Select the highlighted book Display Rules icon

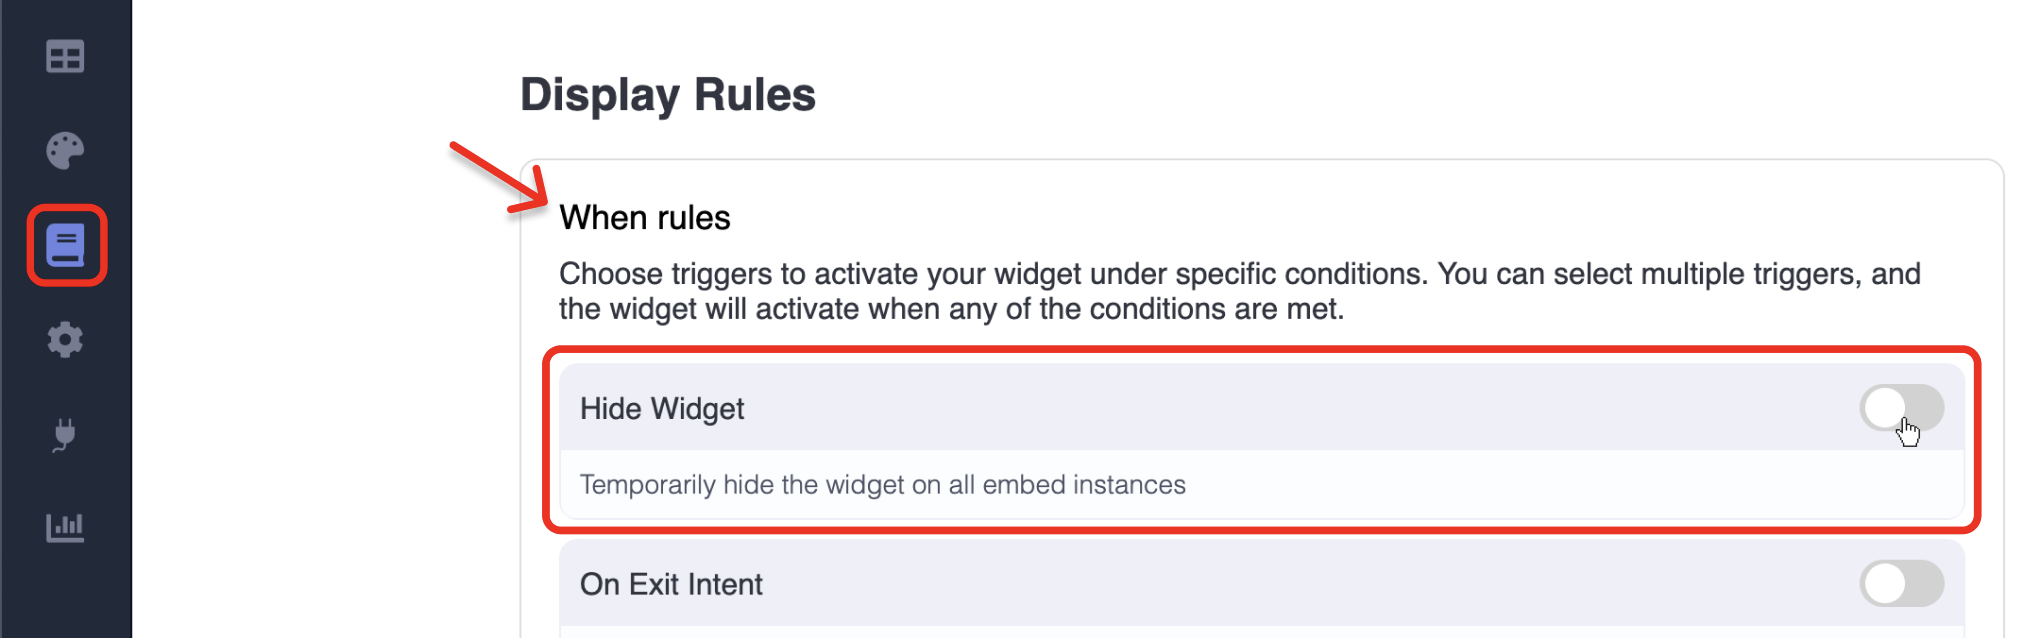coord(66,245)
